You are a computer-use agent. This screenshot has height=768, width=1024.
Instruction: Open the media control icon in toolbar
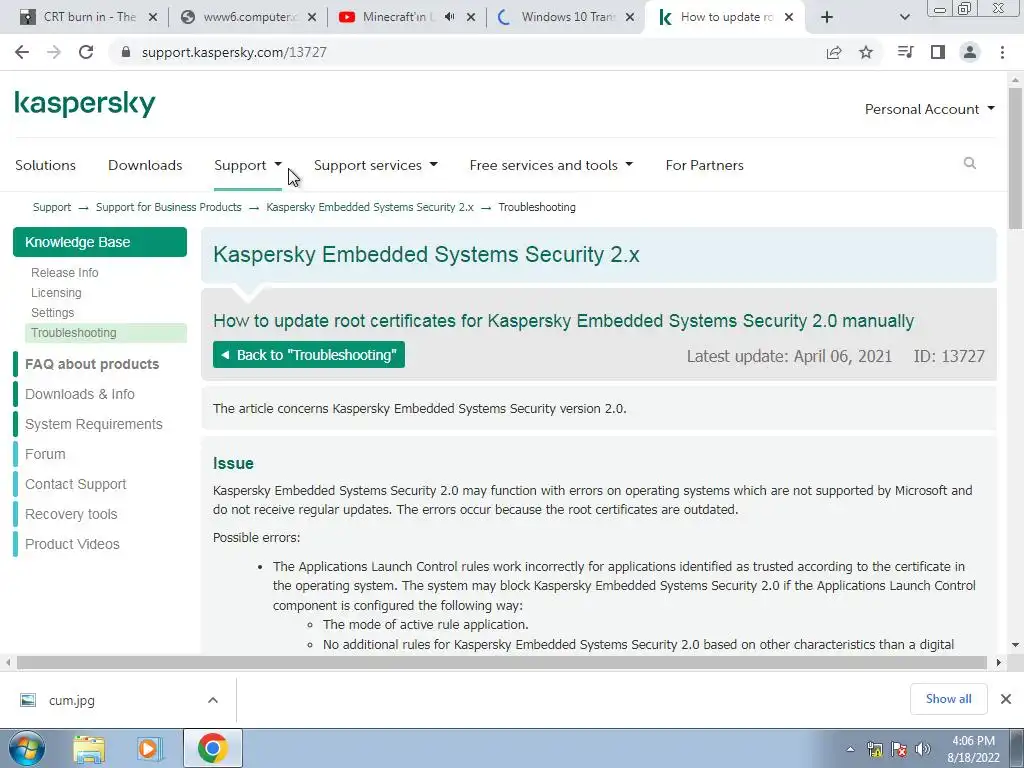[905, 52]
